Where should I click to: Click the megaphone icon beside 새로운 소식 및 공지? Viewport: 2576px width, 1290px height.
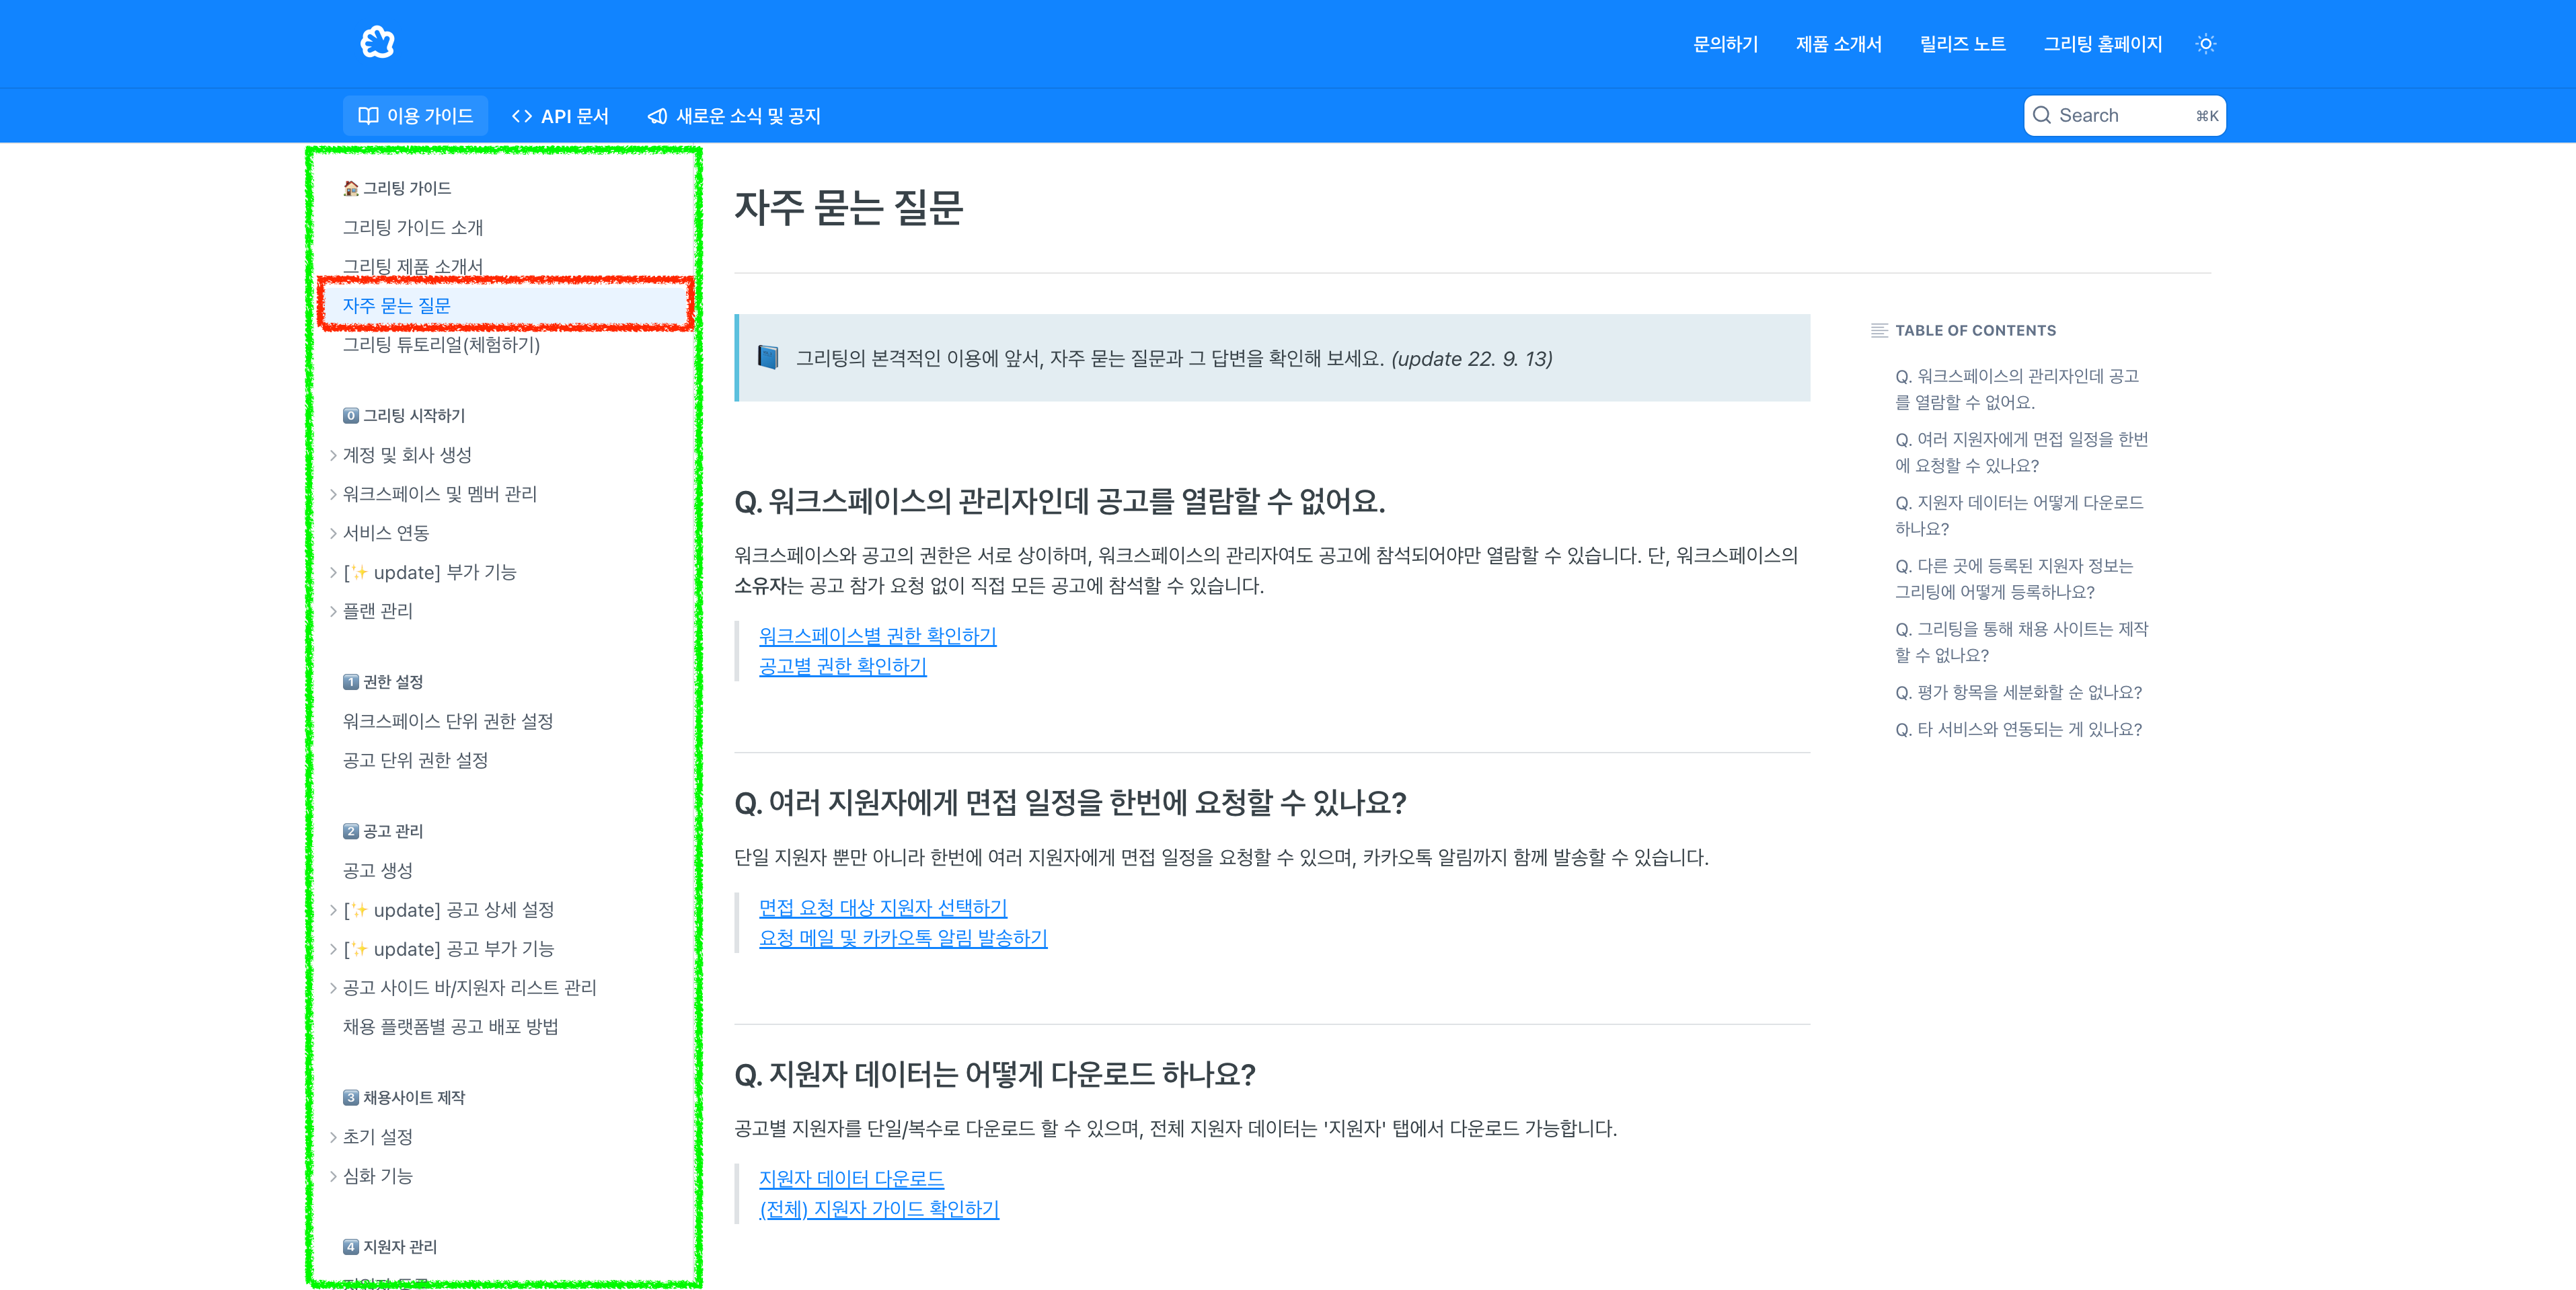coord(657,115)
